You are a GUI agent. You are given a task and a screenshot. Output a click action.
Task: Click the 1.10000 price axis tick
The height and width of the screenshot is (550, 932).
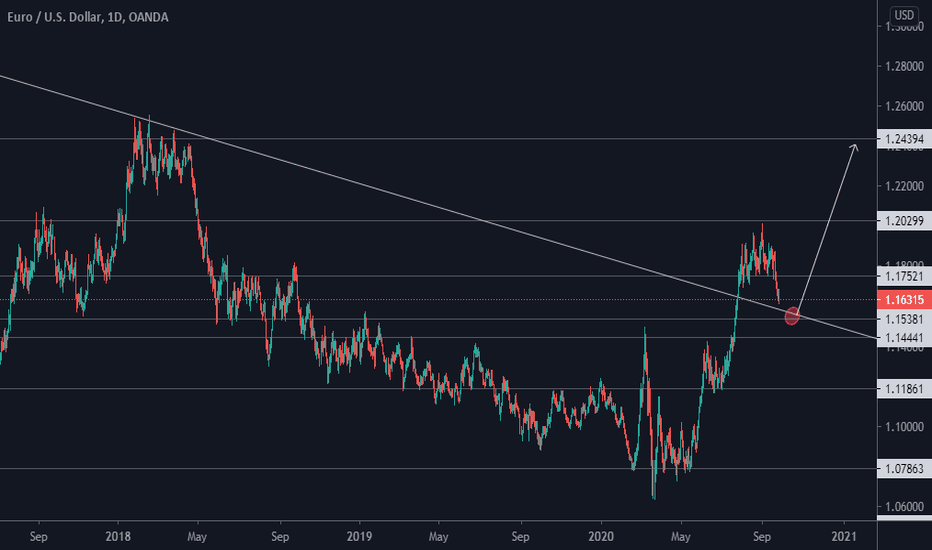pos(904,427)
